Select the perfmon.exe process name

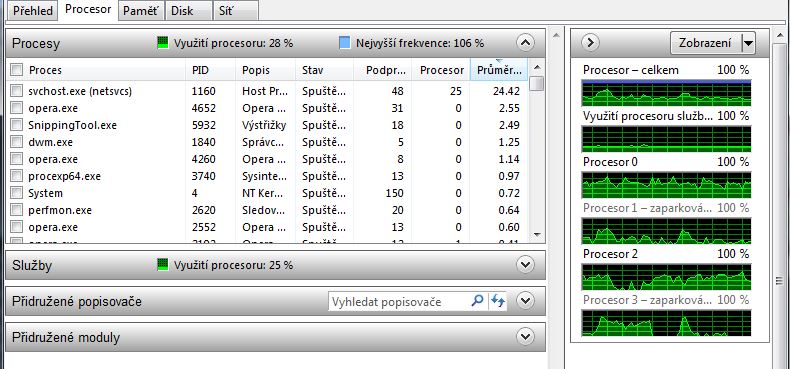click(59, 210)
